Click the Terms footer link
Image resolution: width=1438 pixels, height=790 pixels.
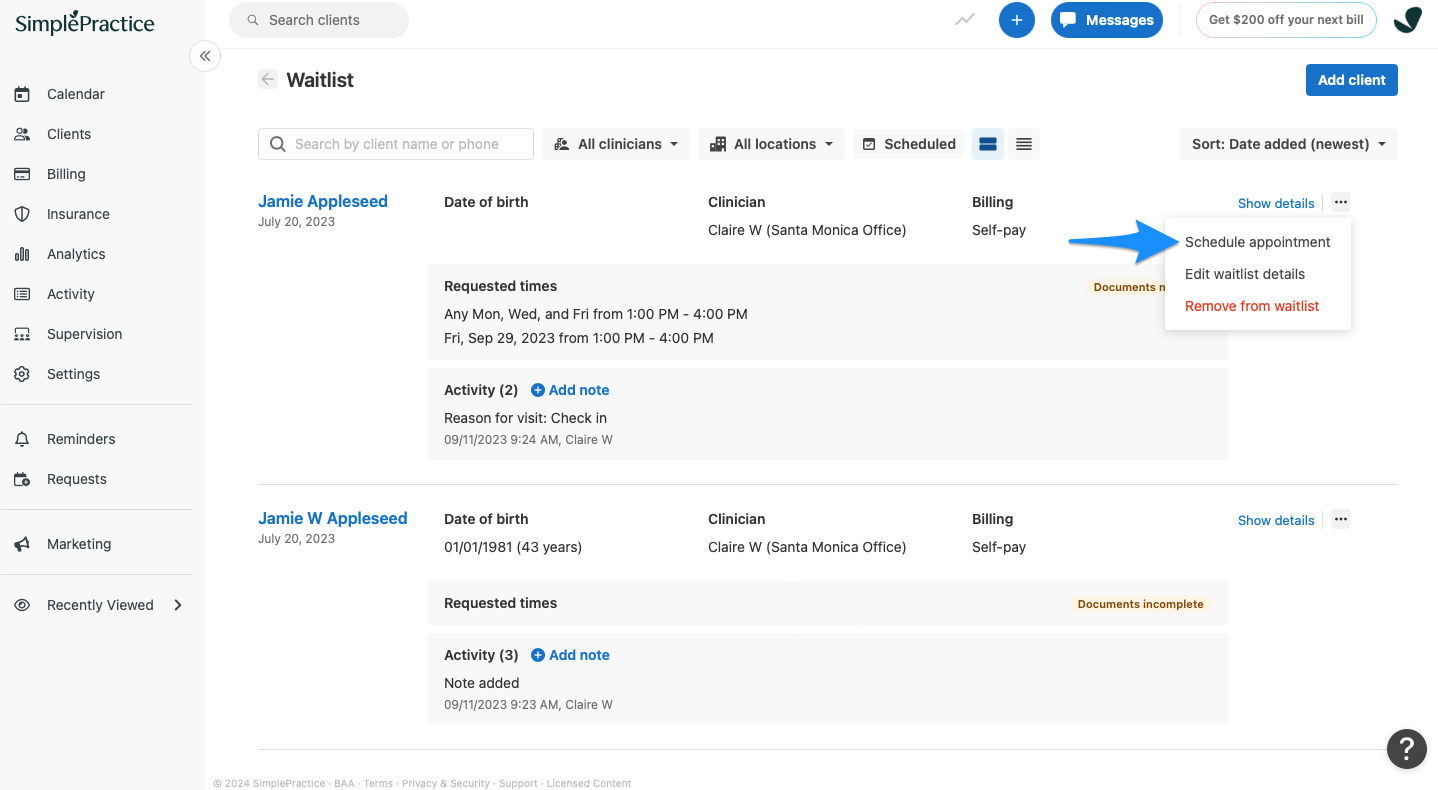click(378, 783)
